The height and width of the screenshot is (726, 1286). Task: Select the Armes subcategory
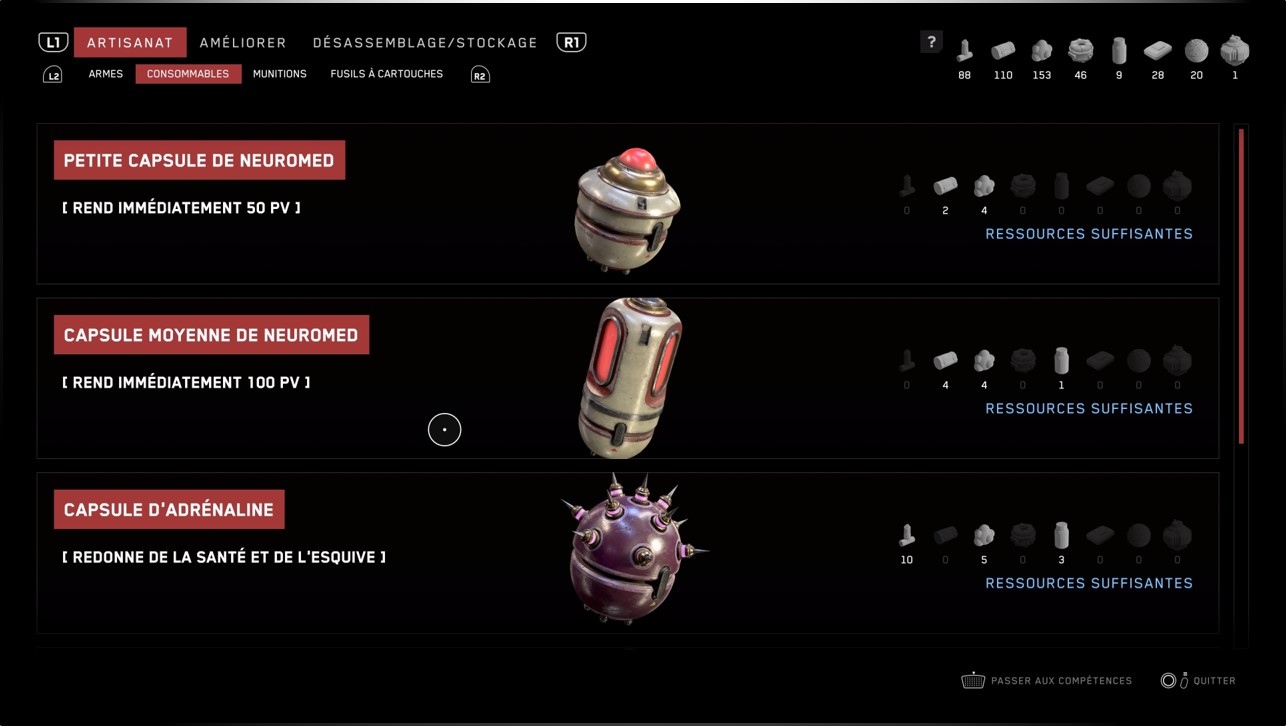[x=106, y=74]
